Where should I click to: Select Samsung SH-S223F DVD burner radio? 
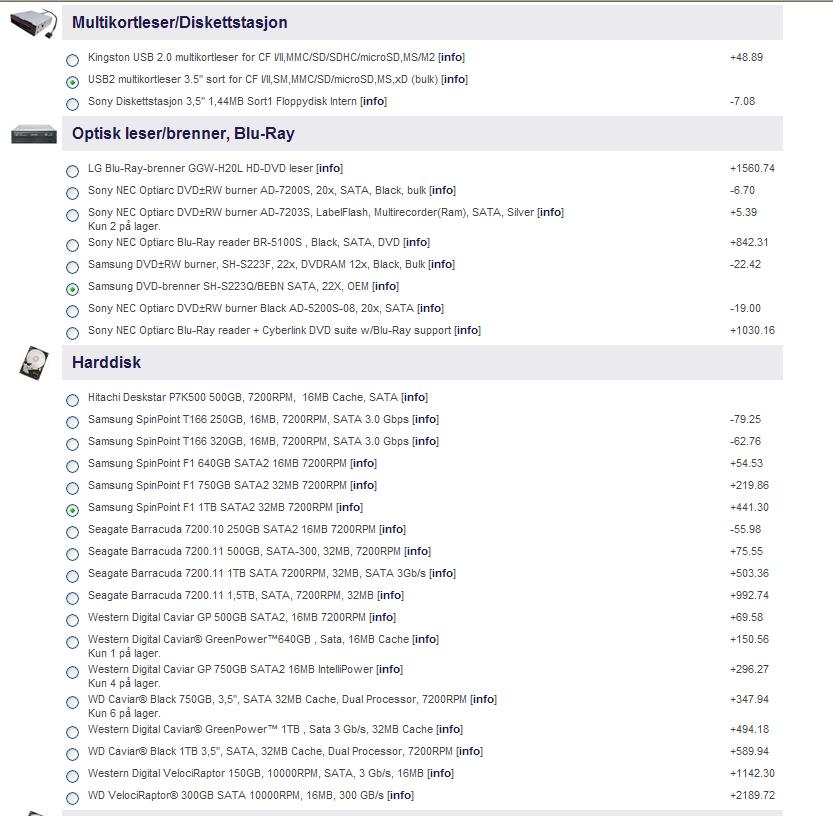(72, 267)
